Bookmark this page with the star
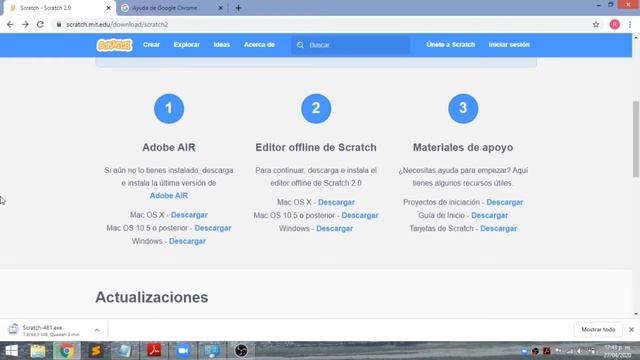This screenshot has width=640, height=360. click(596, 24)
